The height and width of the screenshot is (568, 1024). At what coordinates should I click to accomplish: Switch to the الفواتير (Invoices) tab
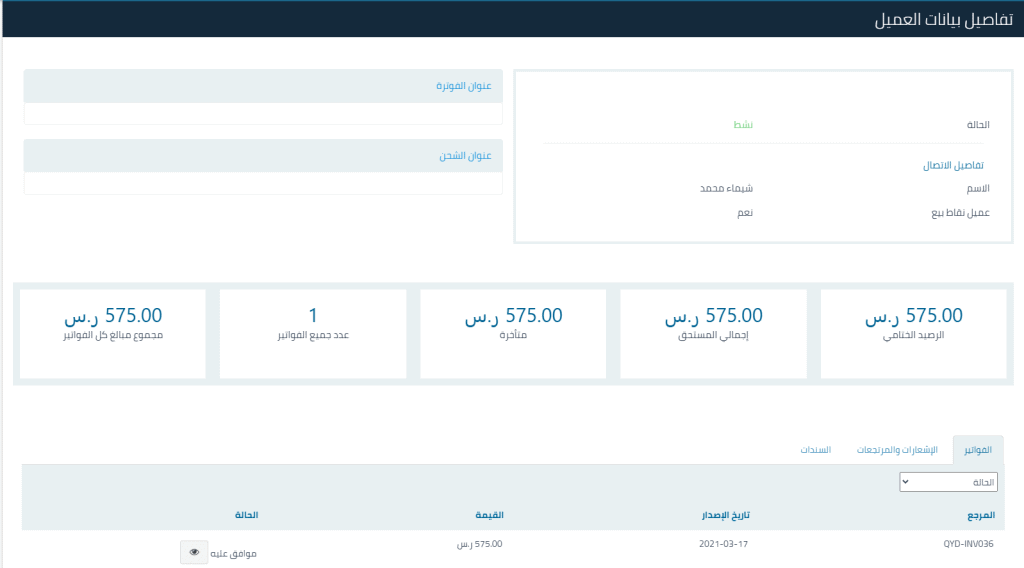coord(977,450)
